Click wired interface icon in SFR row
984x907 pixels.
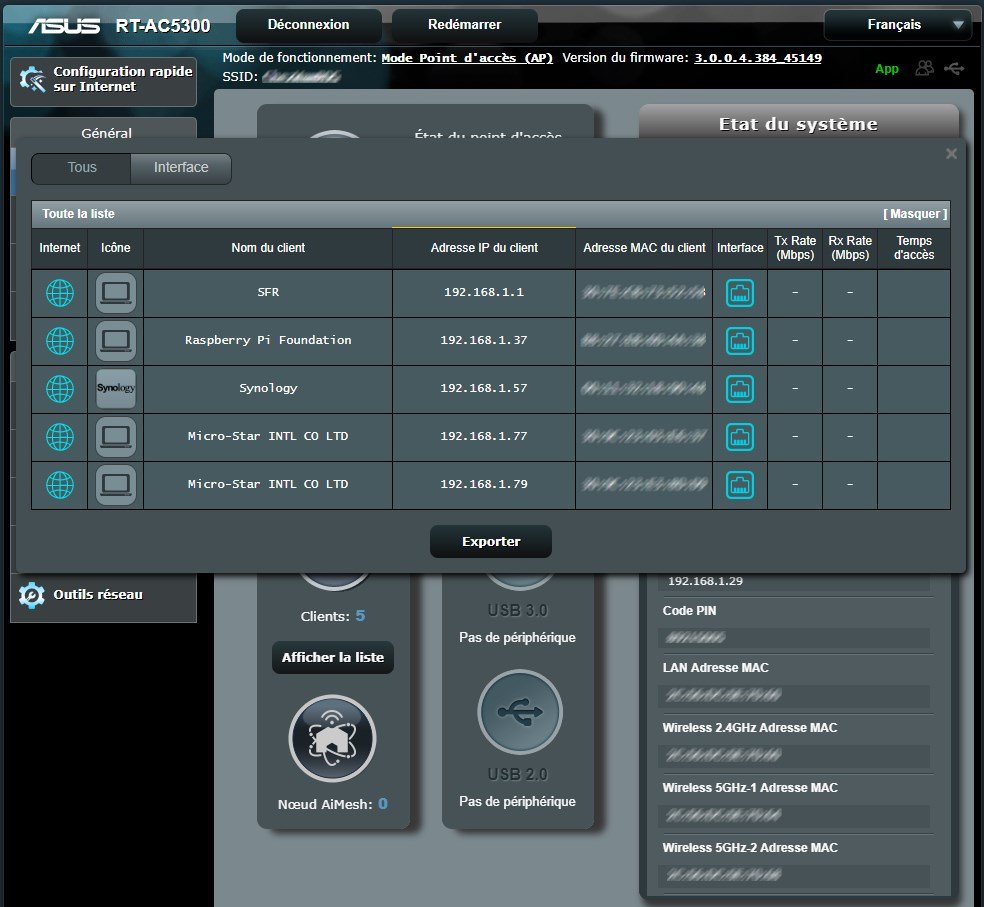point(740,293)
